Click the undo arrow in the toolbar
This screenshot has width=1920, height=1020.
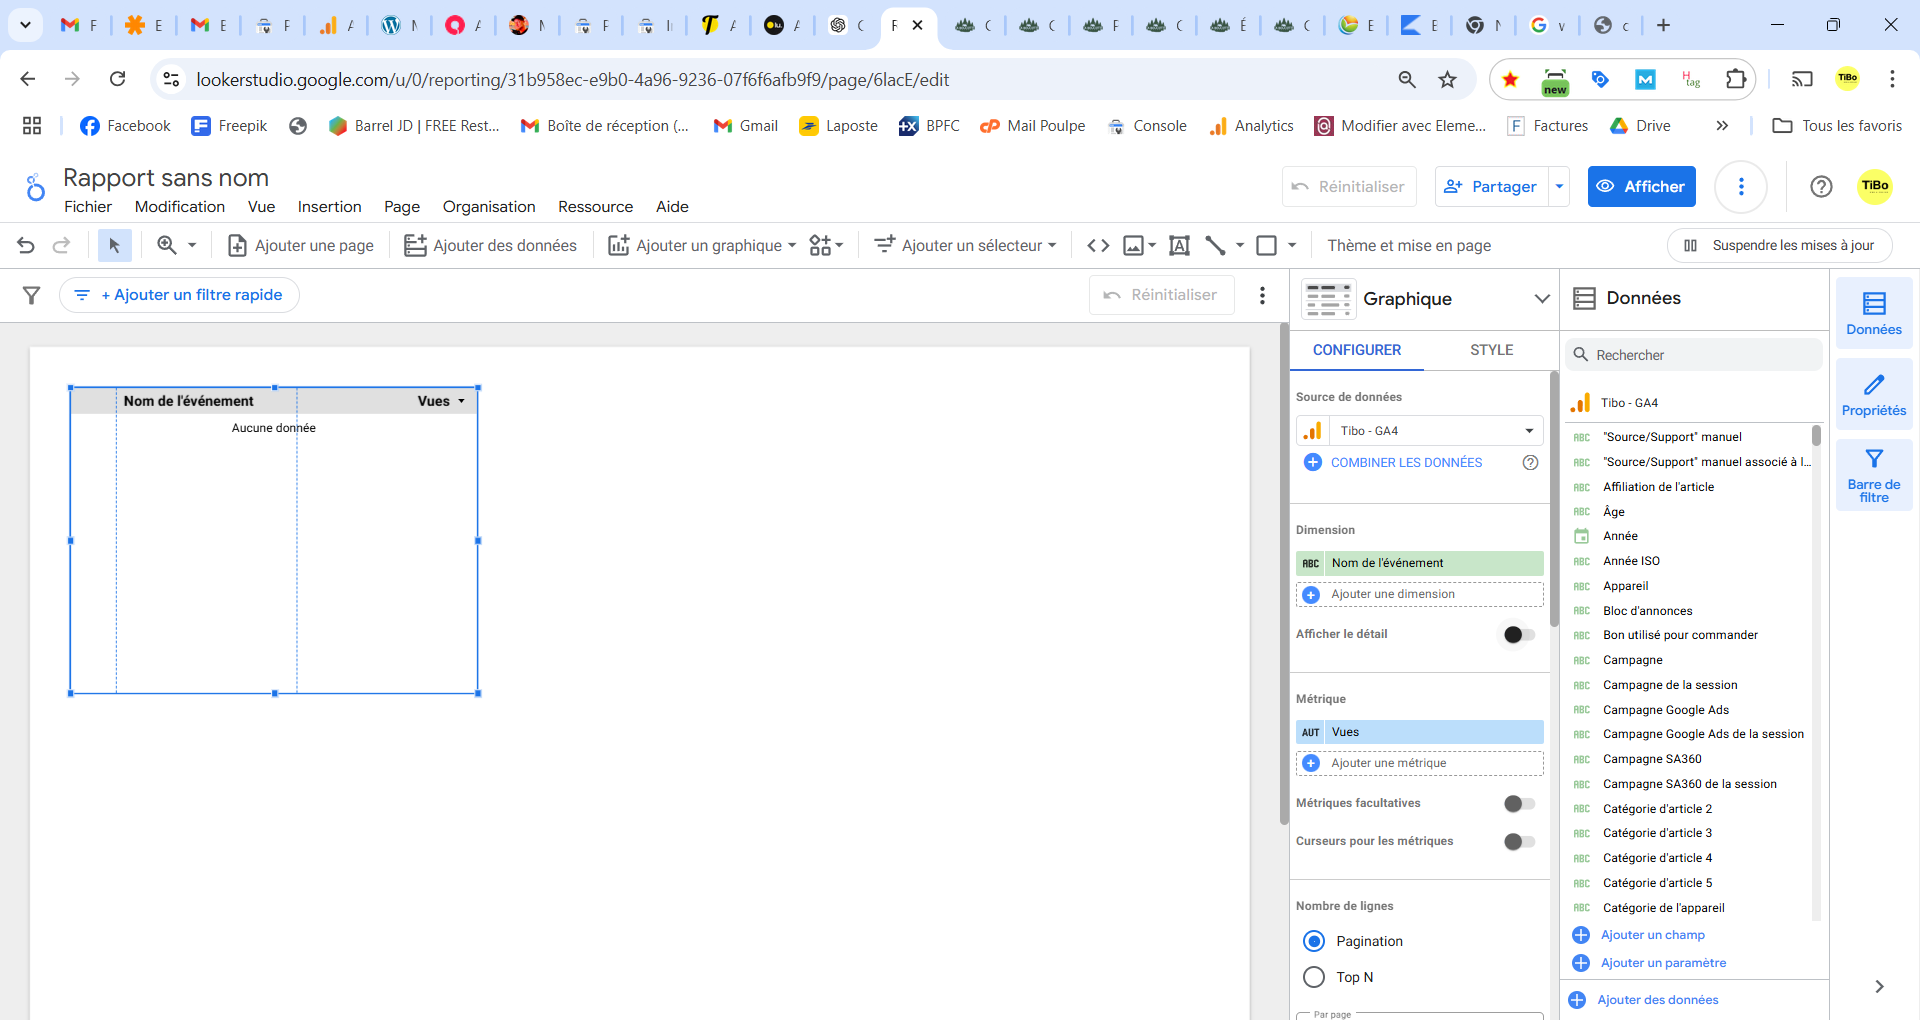(x=26, y=245)
